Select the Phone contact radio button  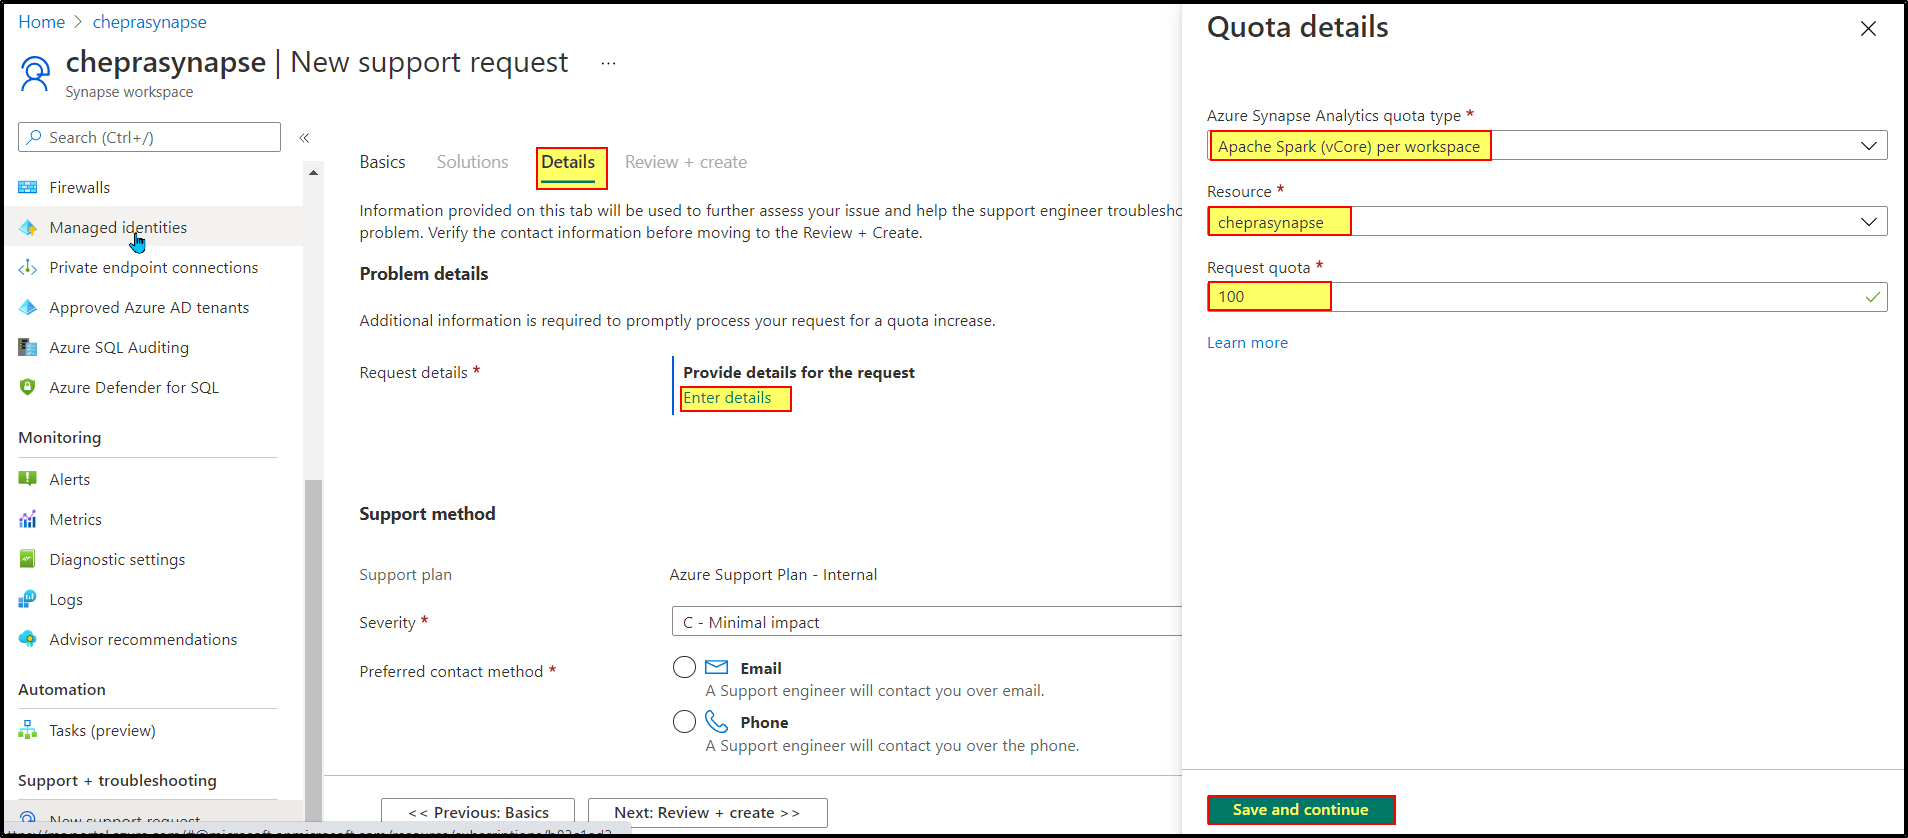pyautogui.click(x=685, y=722)
